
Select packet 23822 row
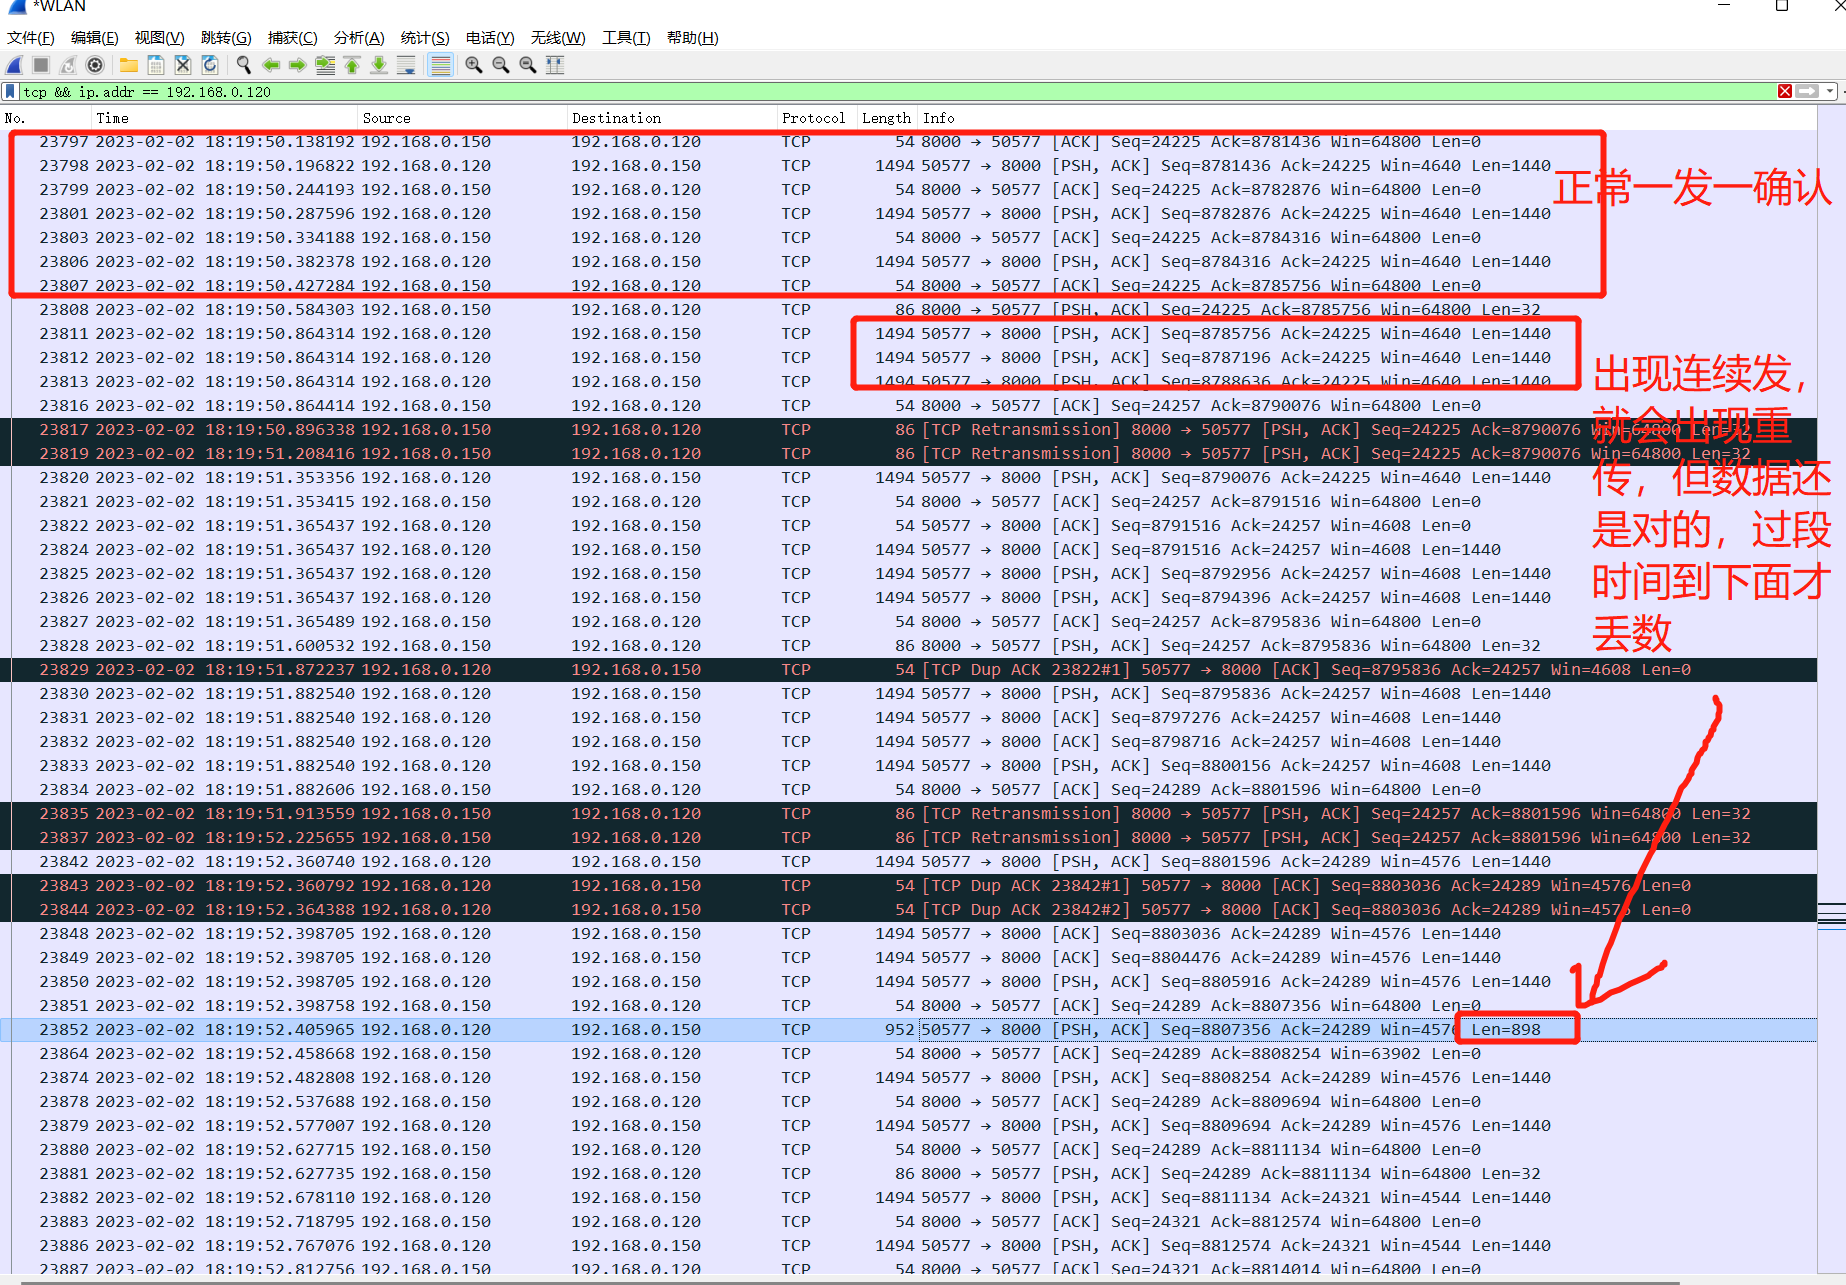908,525
